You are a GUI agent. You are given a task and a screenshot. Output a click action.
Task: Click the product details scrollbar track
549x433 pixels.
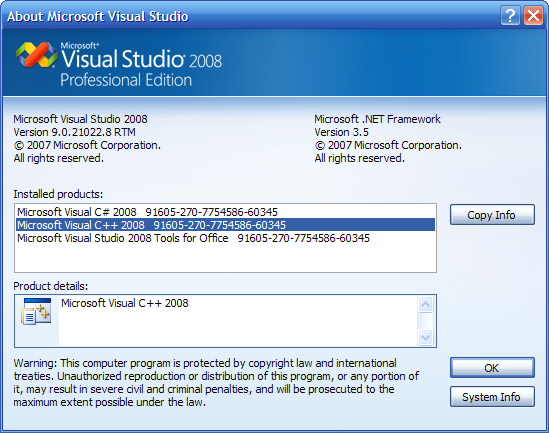[425, 321]
